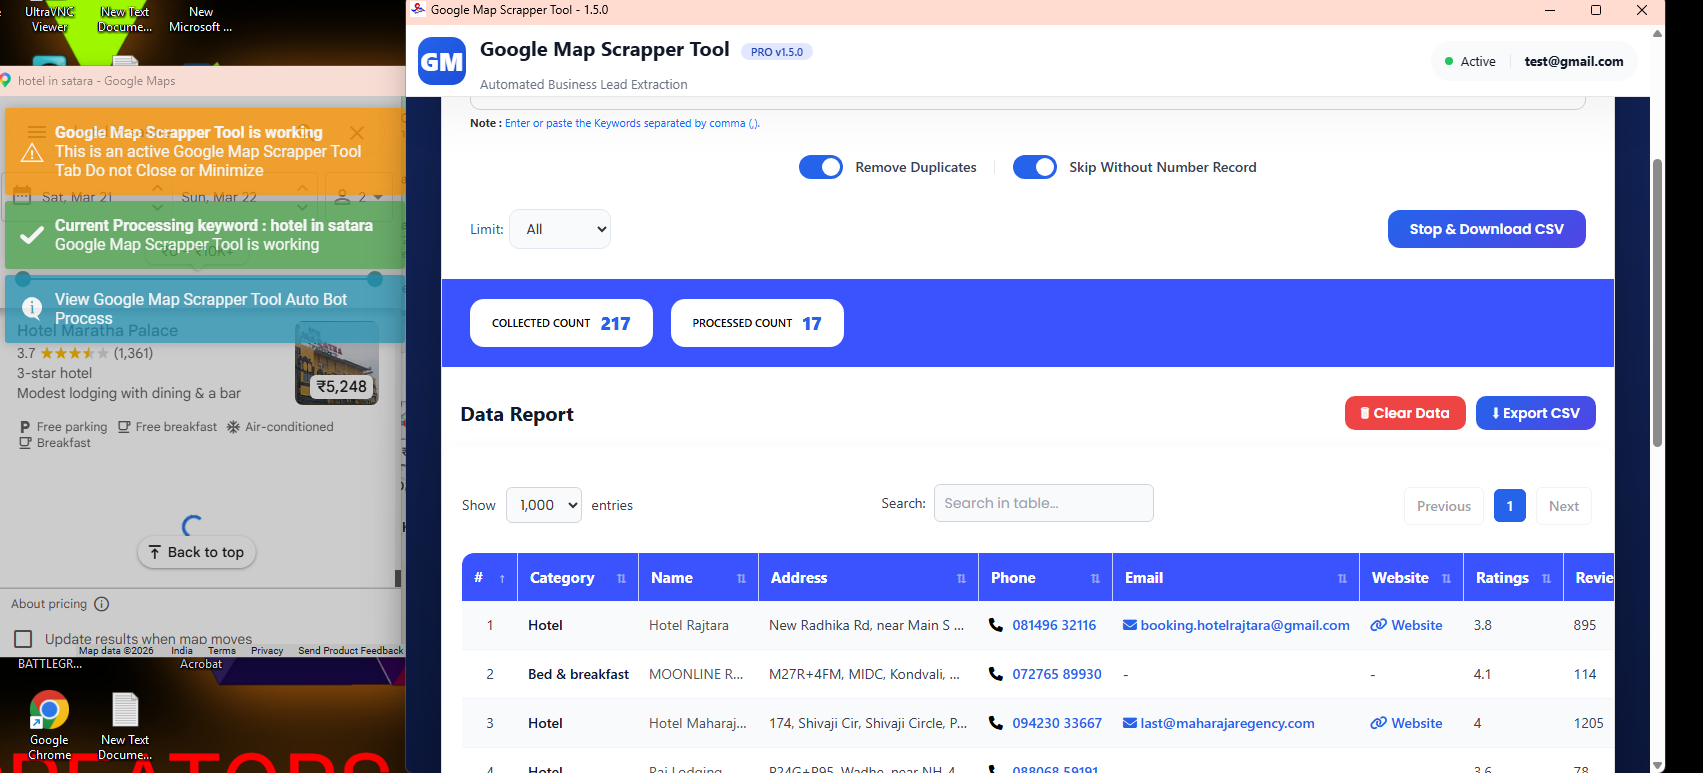
Task: Click the GM app logo icon
Action: [441, 61]
